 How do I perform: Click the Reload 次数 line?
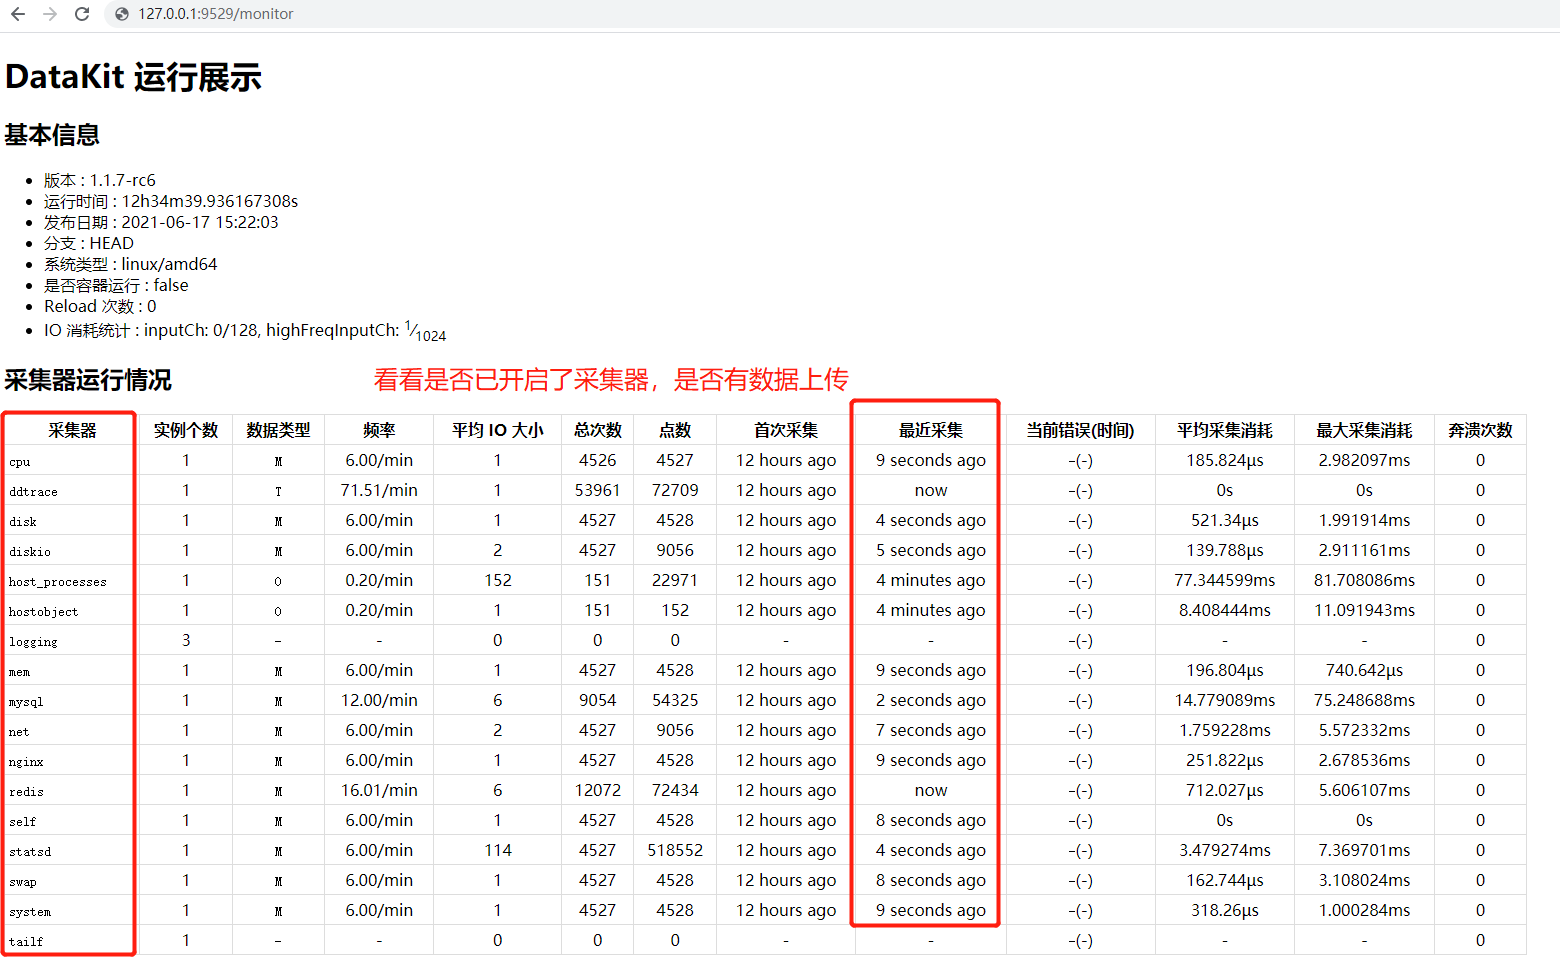click(x=100, y=306)
